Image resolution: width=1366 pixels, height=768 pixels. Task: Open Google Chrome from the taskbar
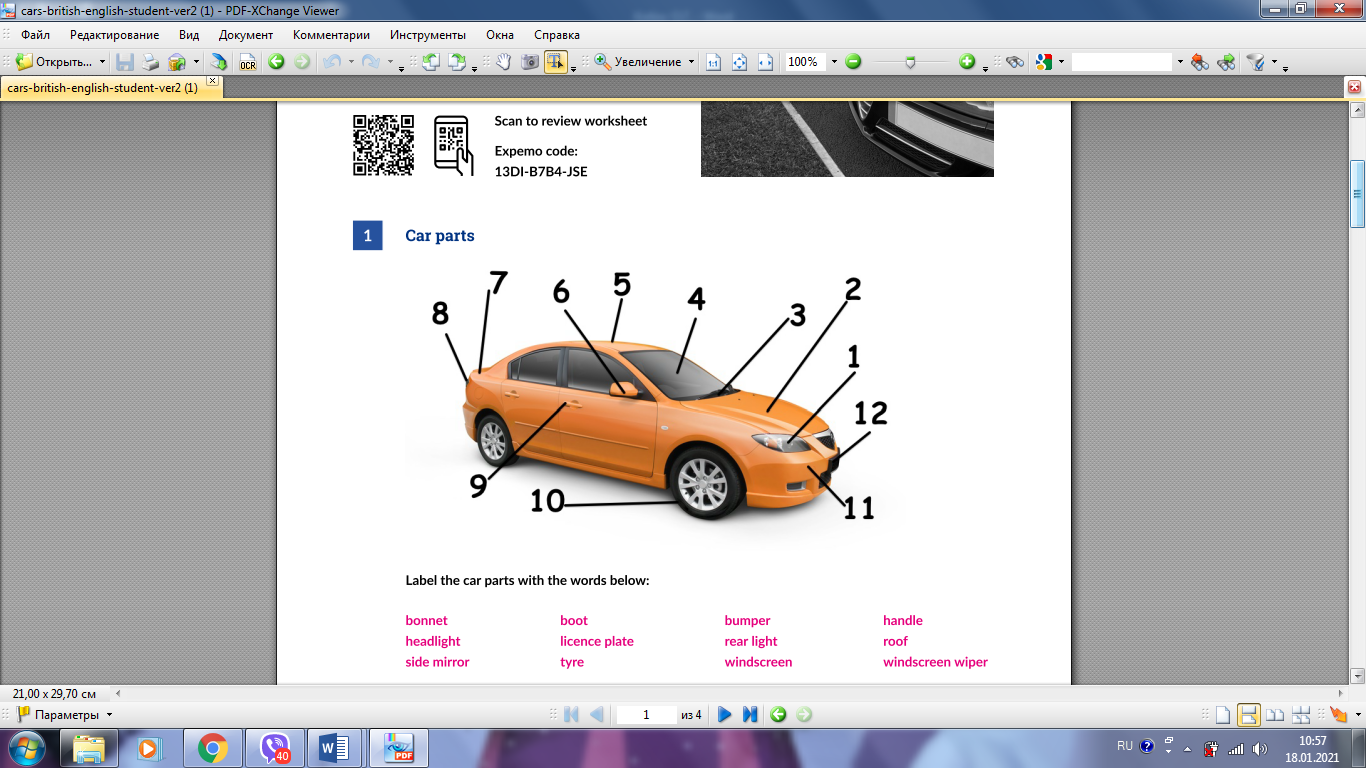click(212, 748)
